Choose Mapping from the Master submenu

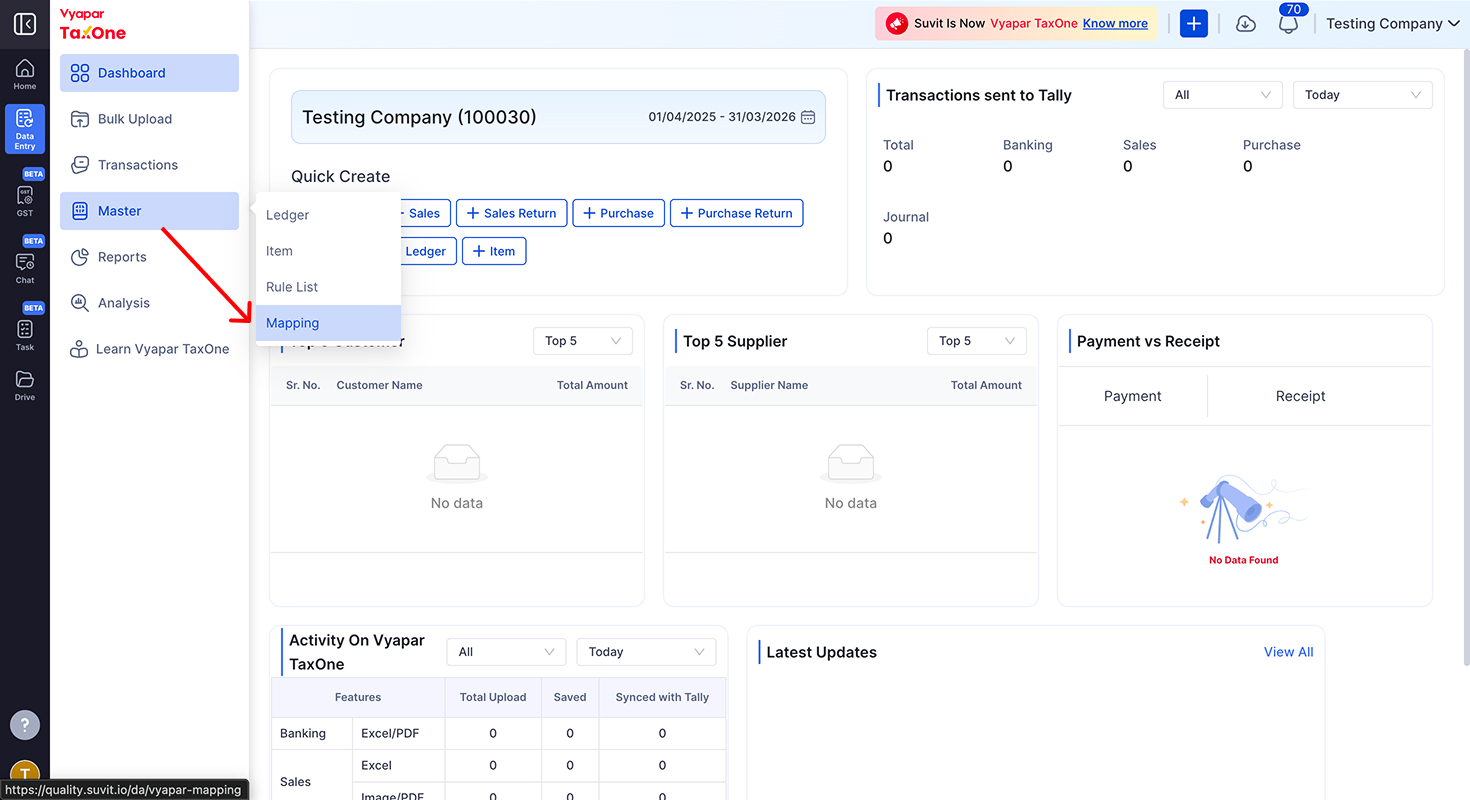point(328,323)
